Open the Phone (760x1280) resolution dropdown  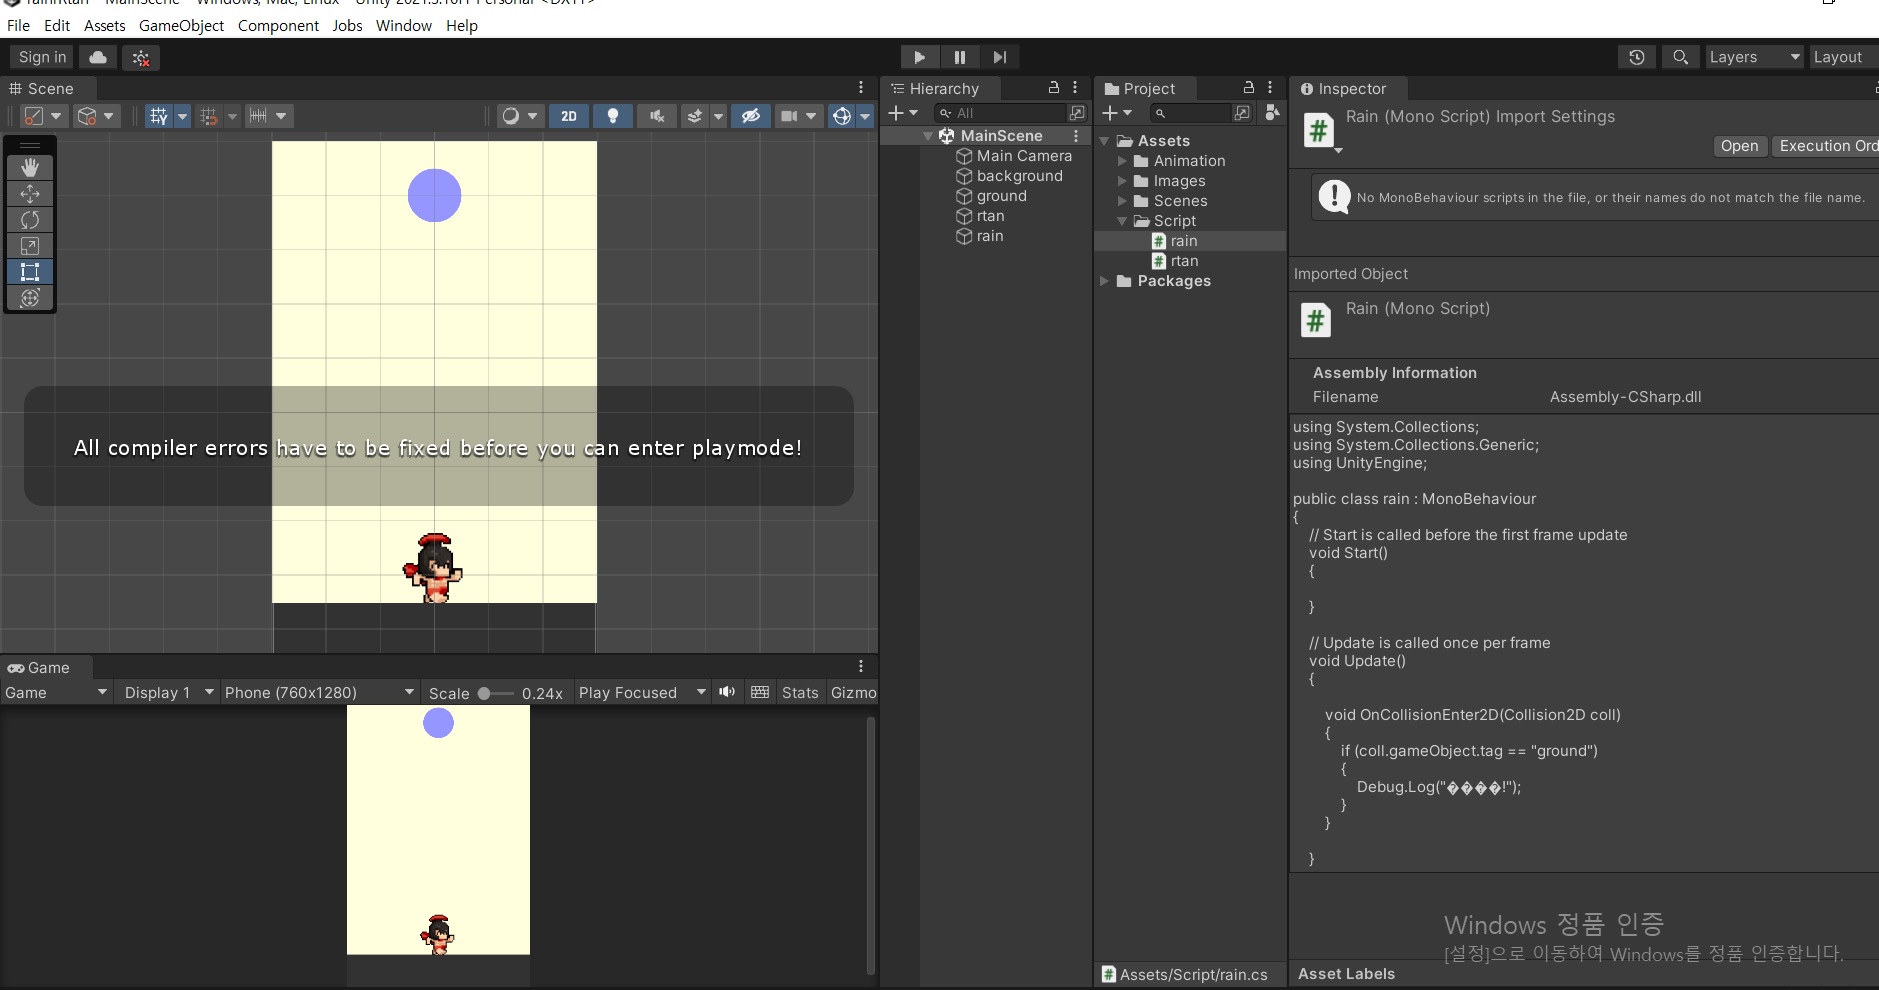pyautogui.click(x=319, y=692)
